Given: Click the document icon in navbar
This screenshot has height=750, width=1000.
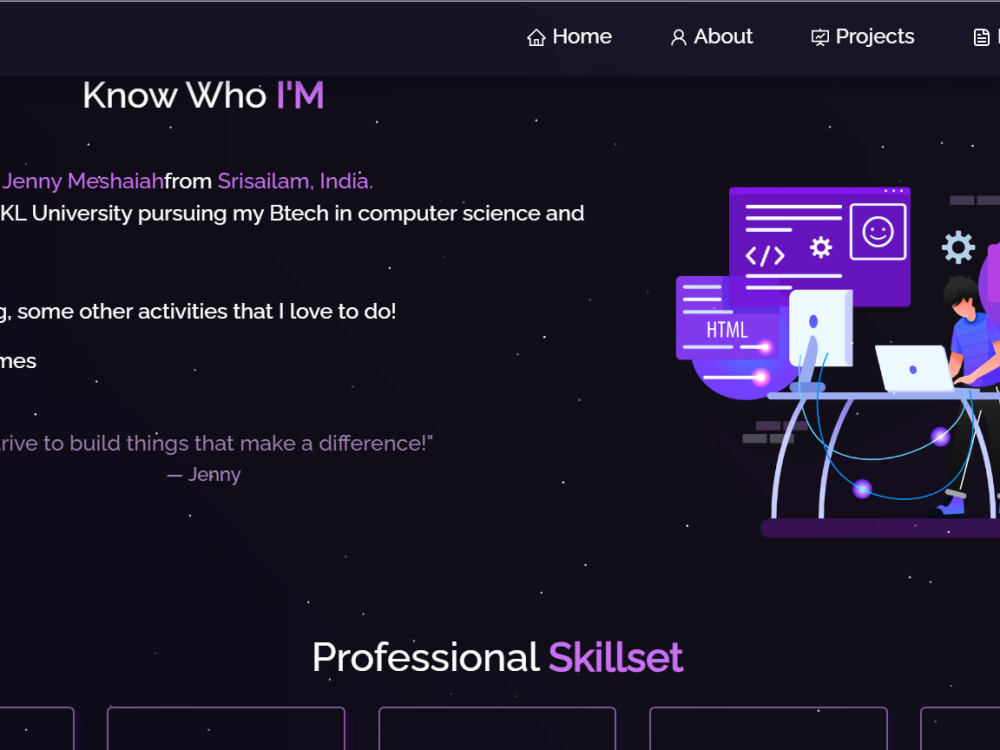Looking at the screenshot, I should point(982,38).
